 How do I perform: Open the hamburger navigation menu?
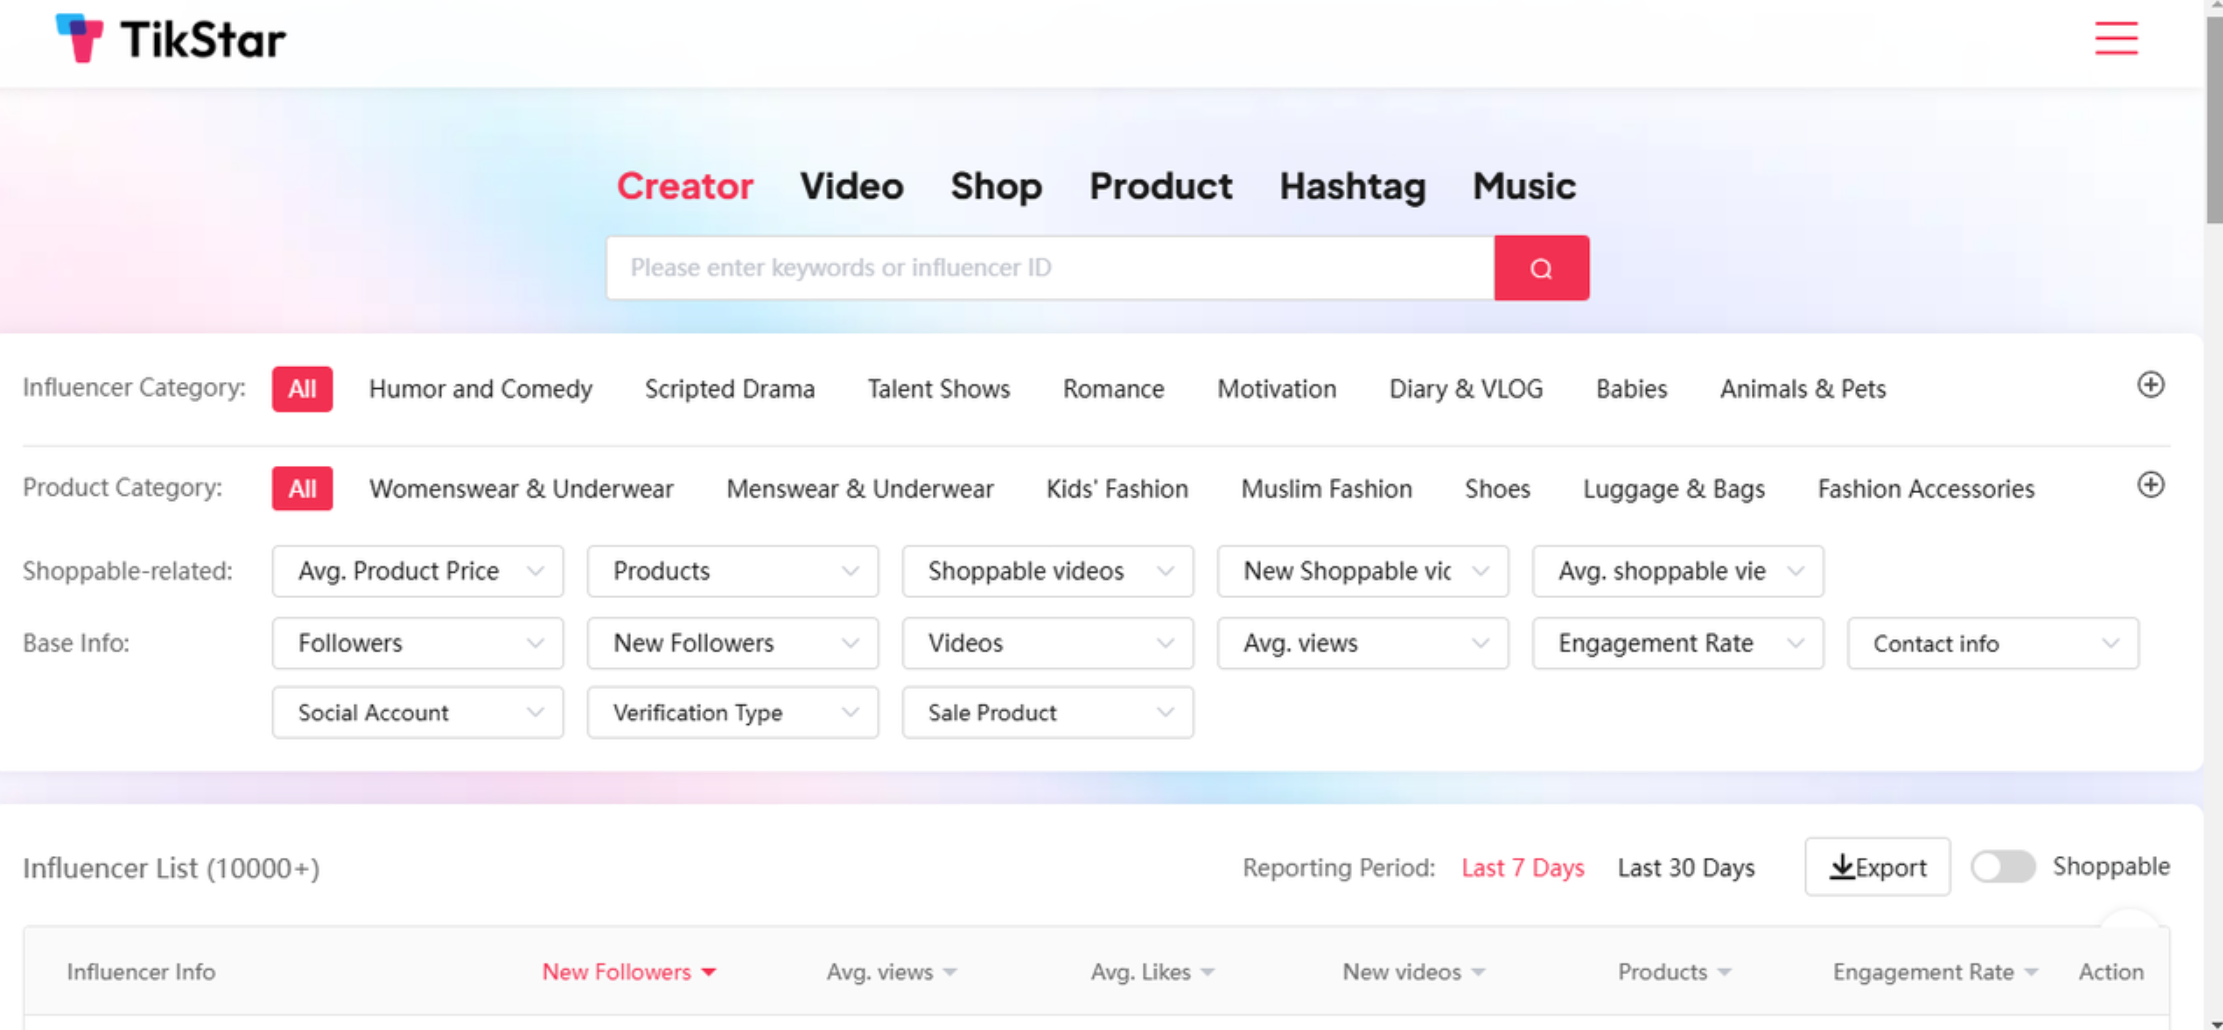(x=2116, y=38)
